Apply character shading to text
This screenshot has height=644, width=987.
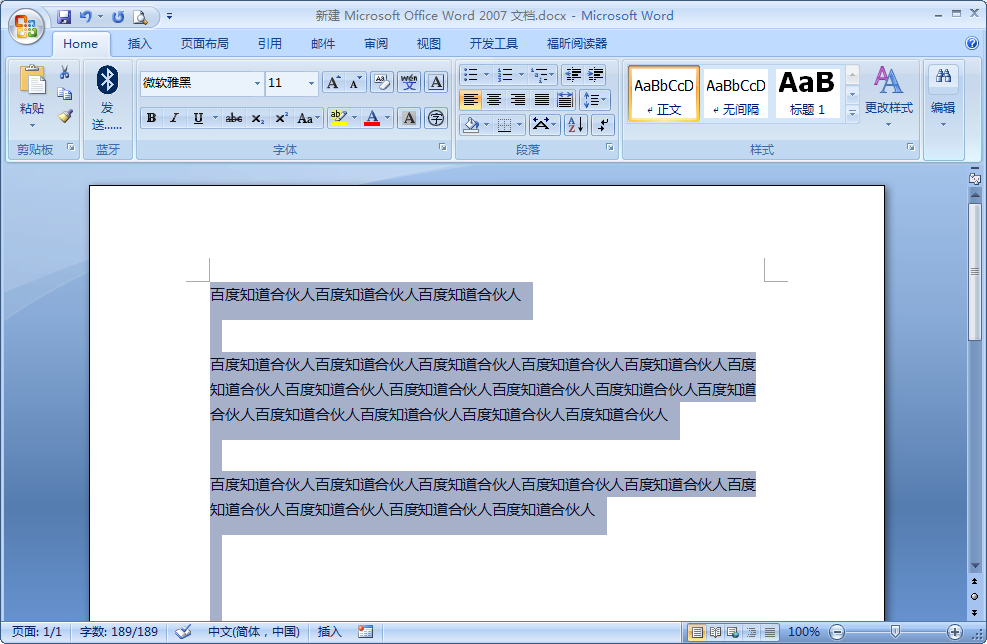(409, 118)
